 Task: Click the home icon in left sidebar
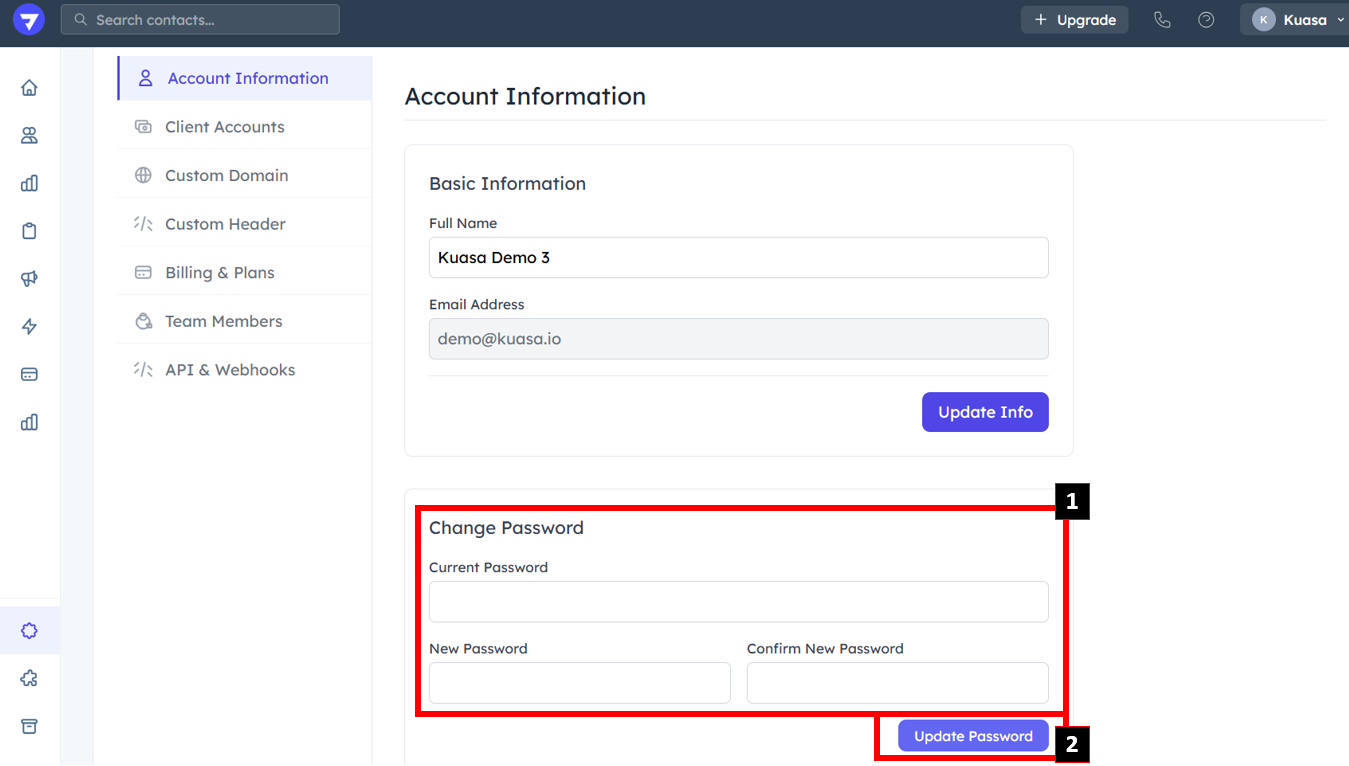click(29, 88)
